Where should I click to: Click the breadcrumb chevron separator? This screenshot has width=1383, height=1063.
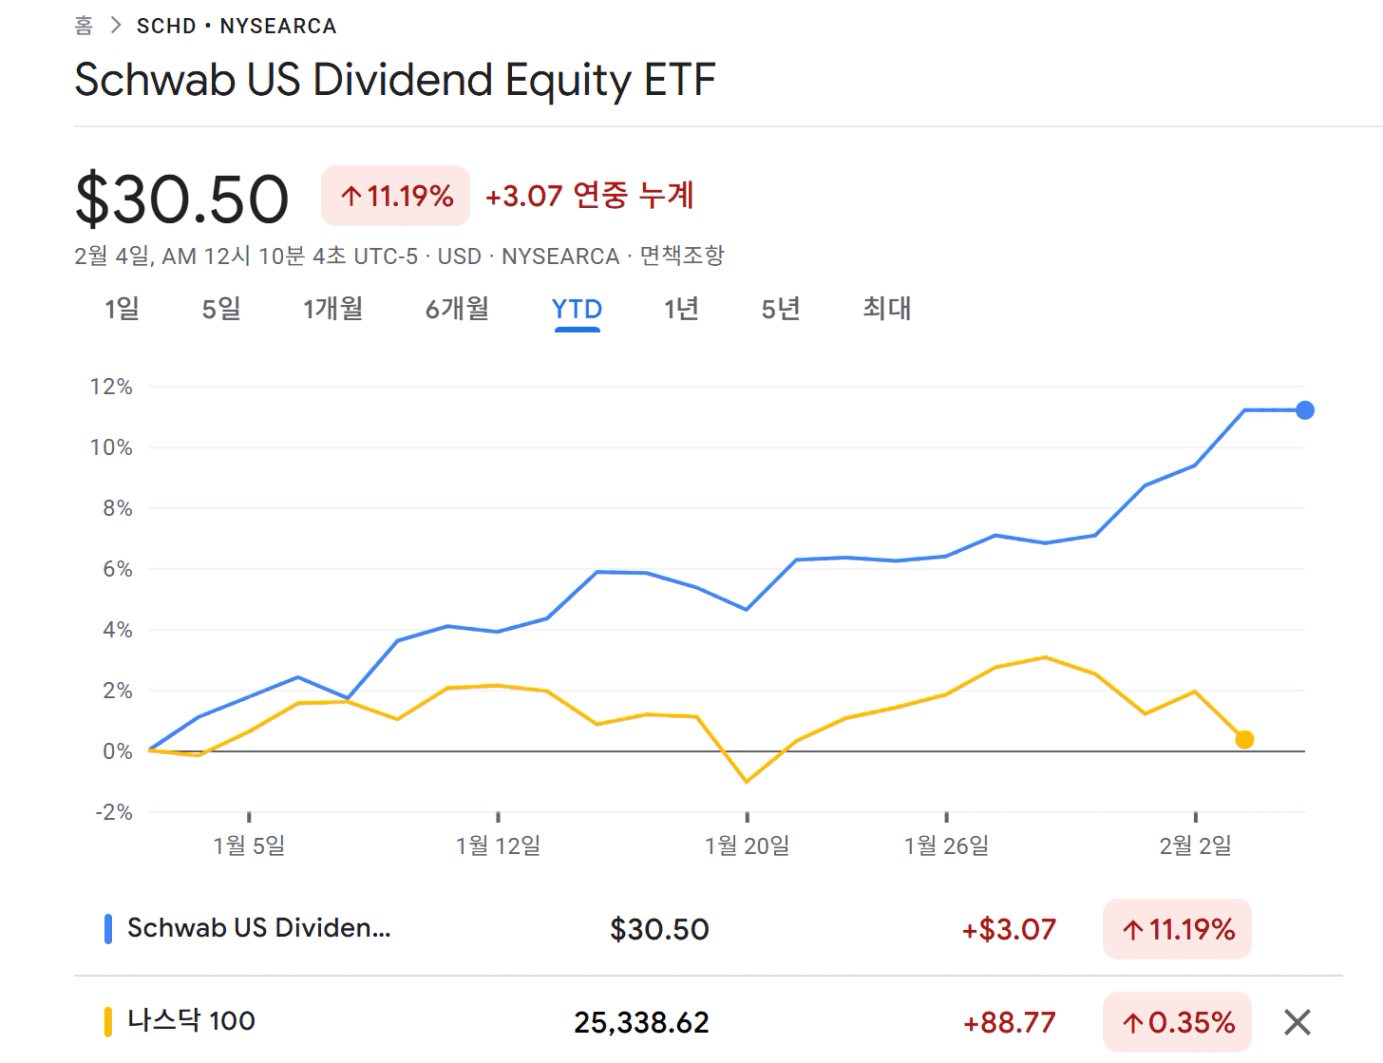click(x=115, y=26)
